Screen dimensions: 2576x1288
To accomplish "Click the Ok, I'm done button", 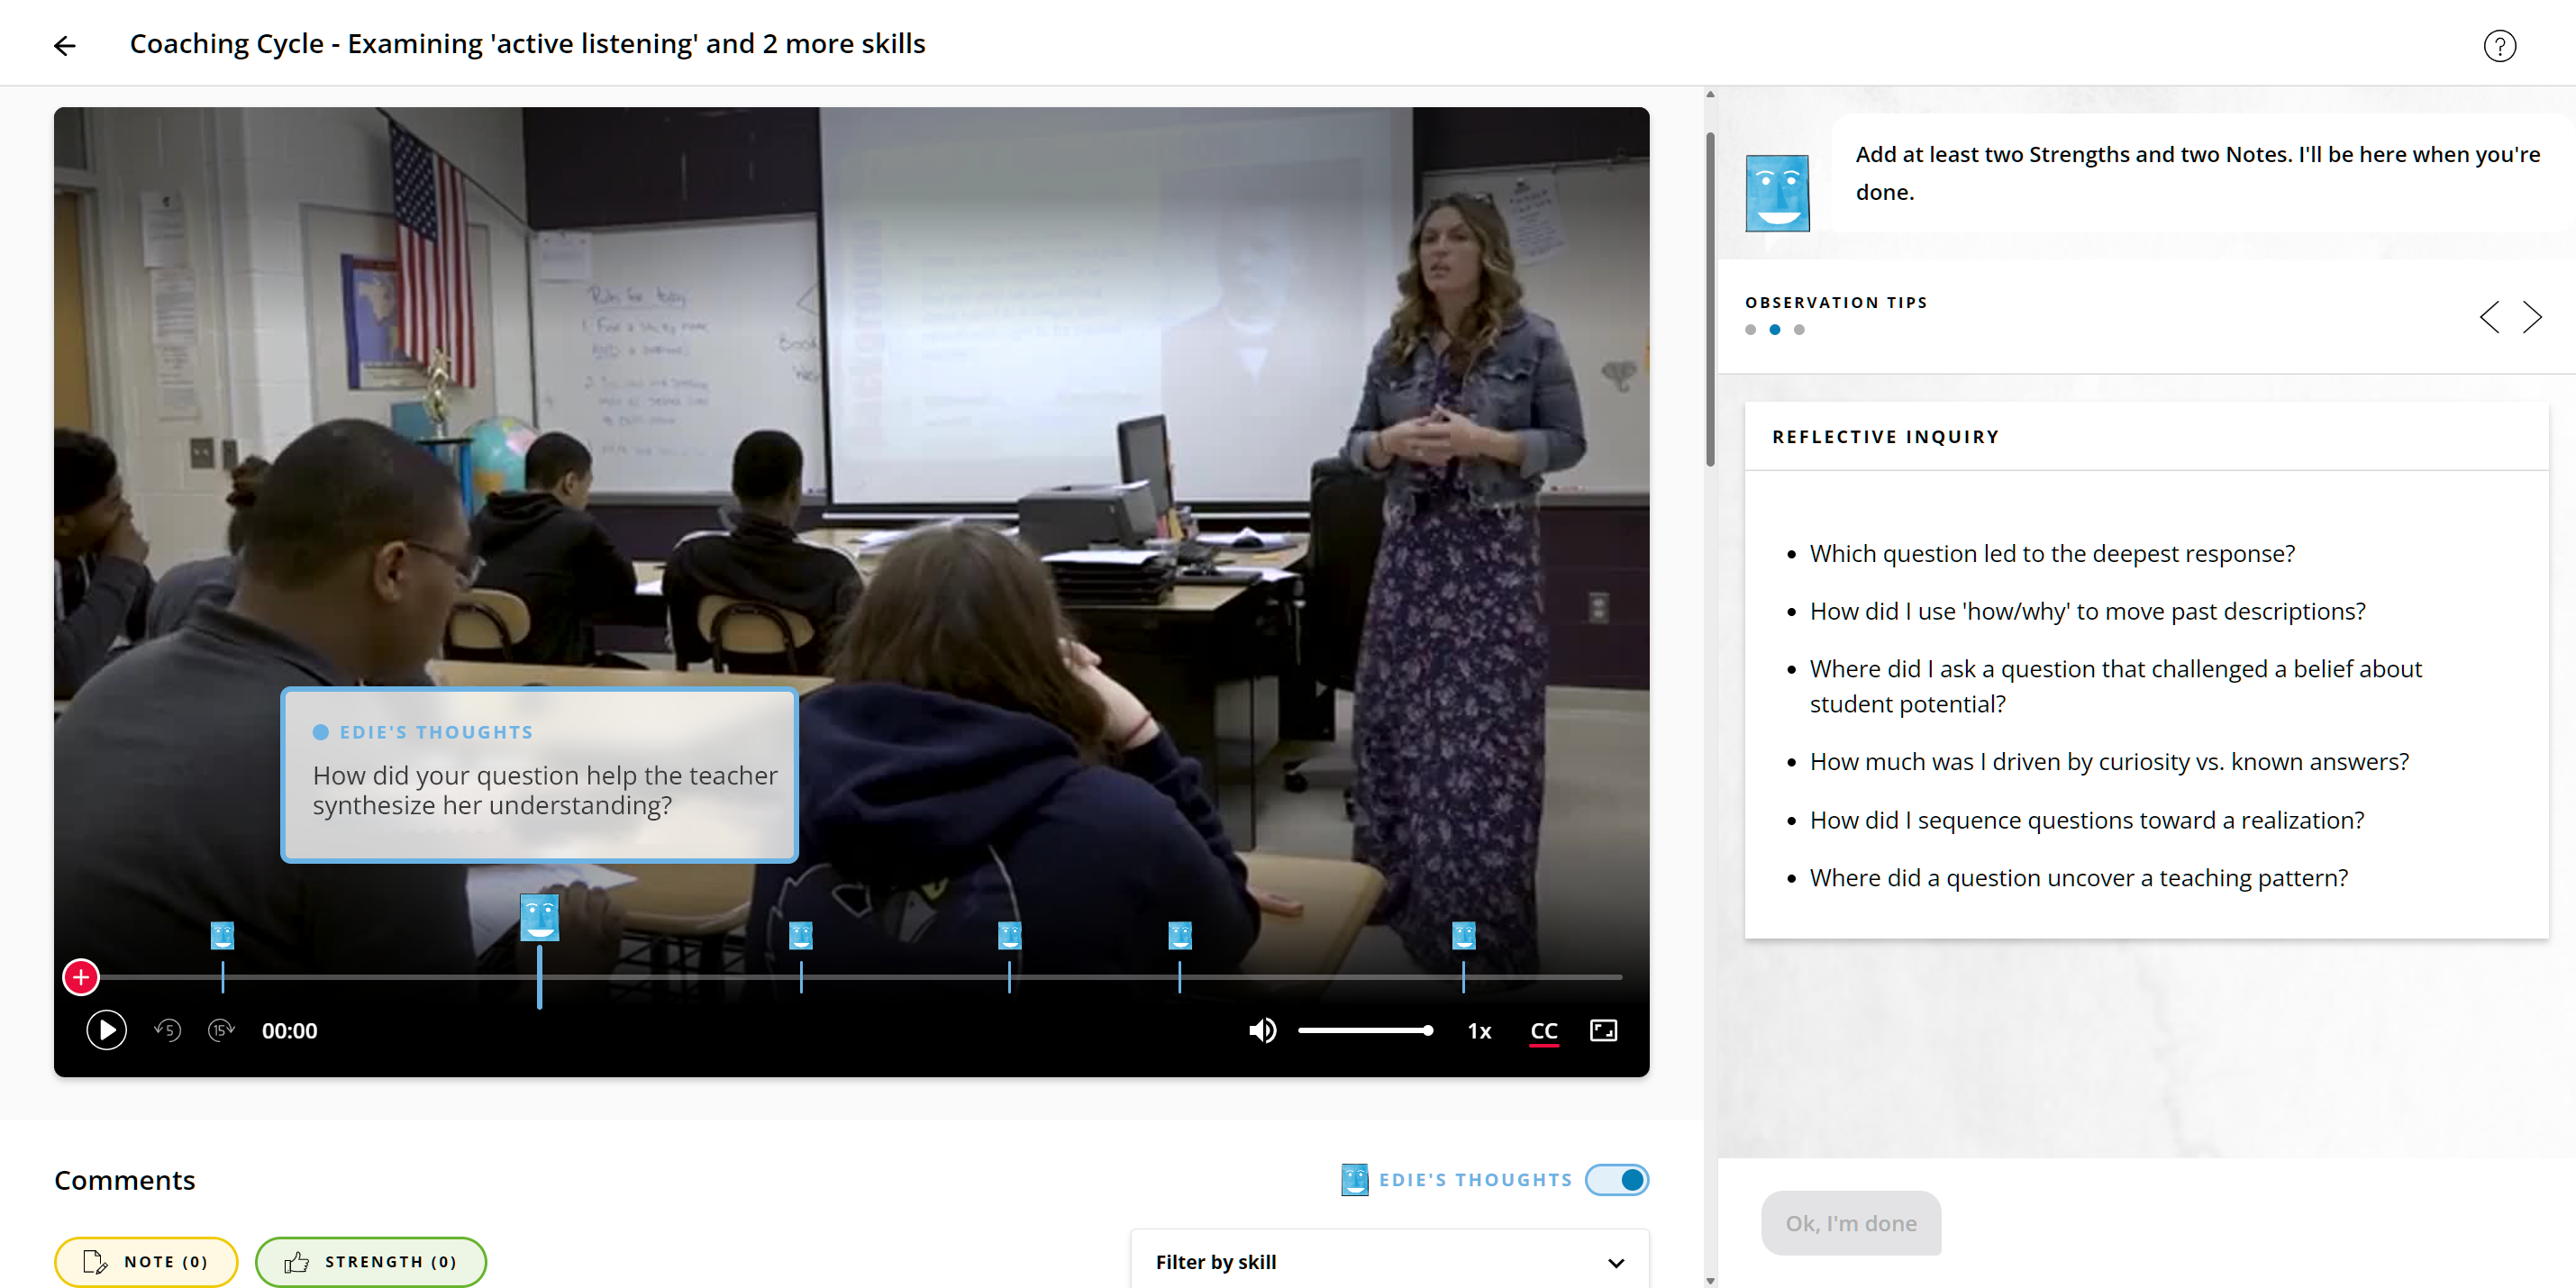I will click(1850, 1223).
